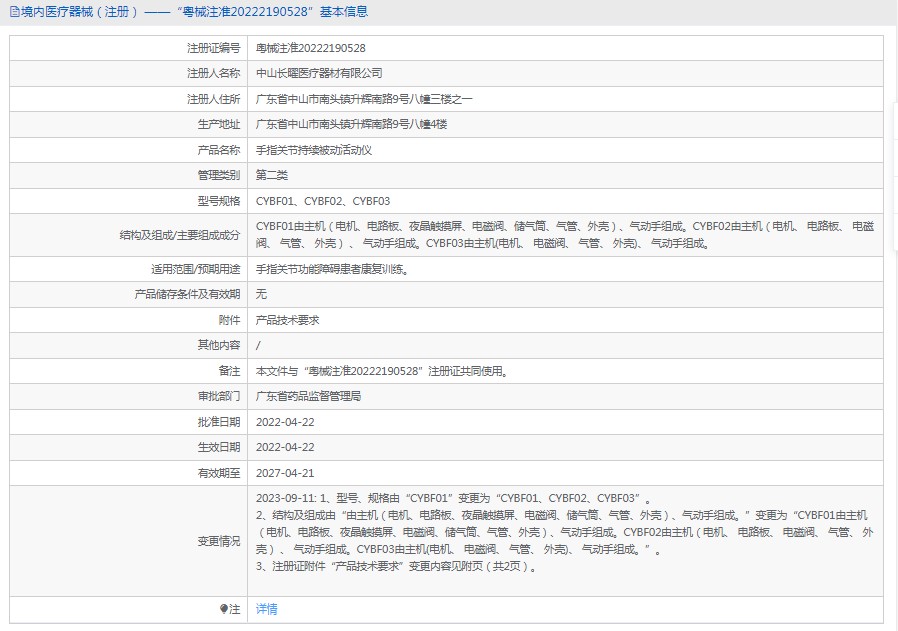Click storage conditions value 无
898x631 pixels.
(261, 294)
